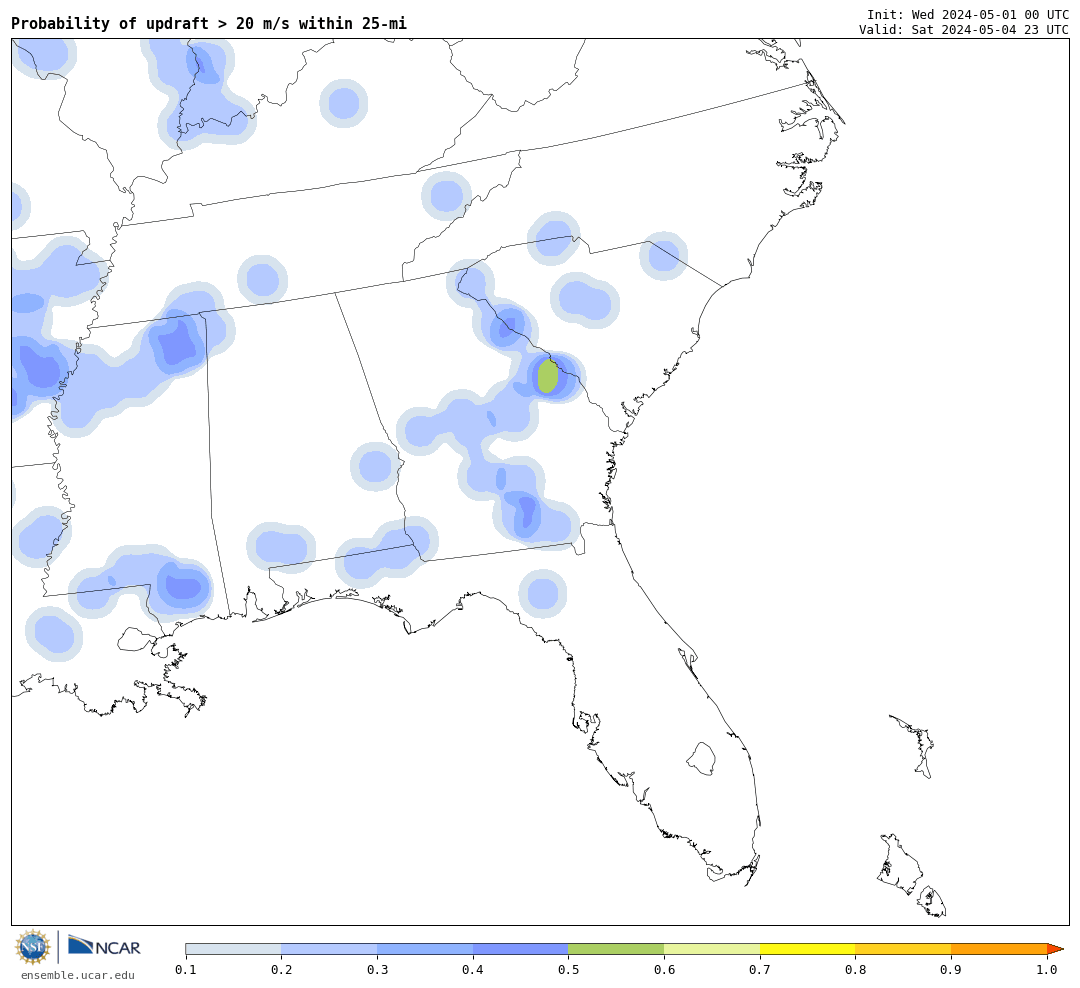Click the plot title 'Probability of updraft > 20 m/s within 25-mi'

(209, 23)
